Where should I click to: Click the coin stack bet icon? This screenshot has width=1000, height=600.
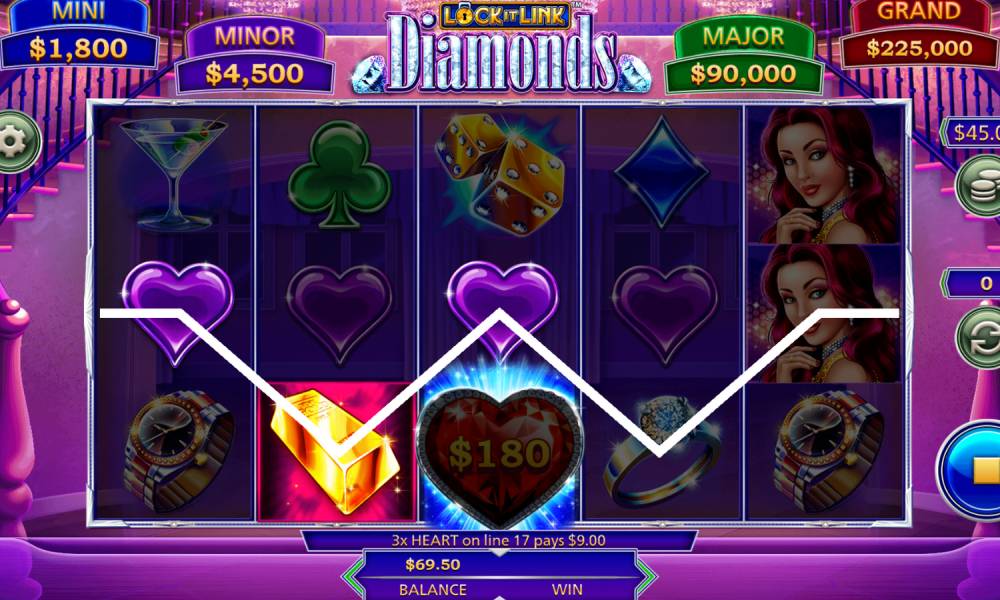[981, 185]
